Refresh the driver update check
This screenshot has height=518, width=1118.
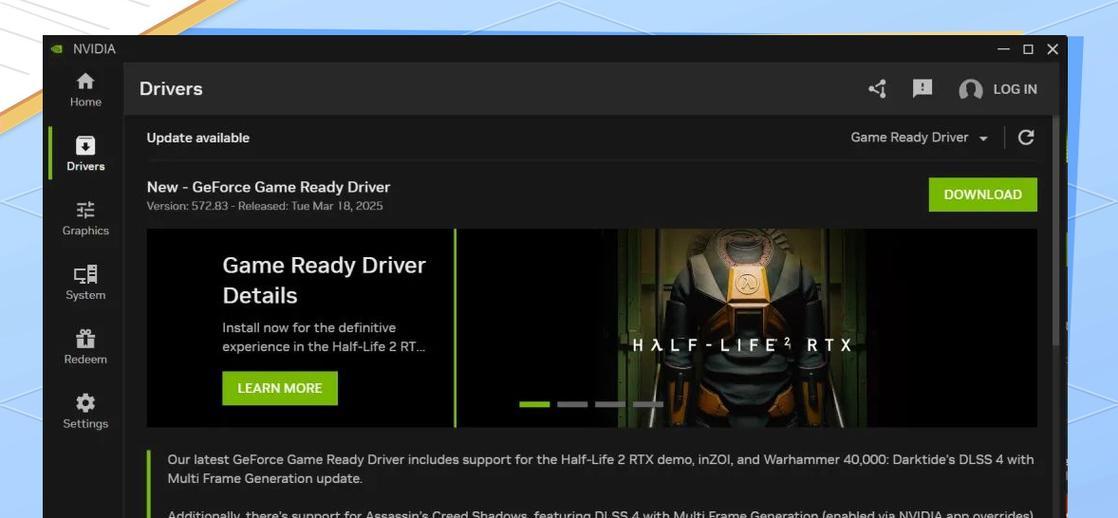(1025, 138)
